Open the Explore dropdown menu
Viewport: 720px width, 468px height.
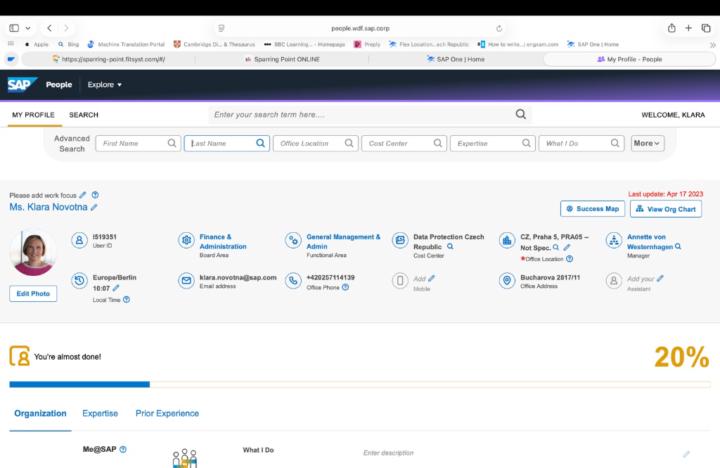(x=105, y=85)
